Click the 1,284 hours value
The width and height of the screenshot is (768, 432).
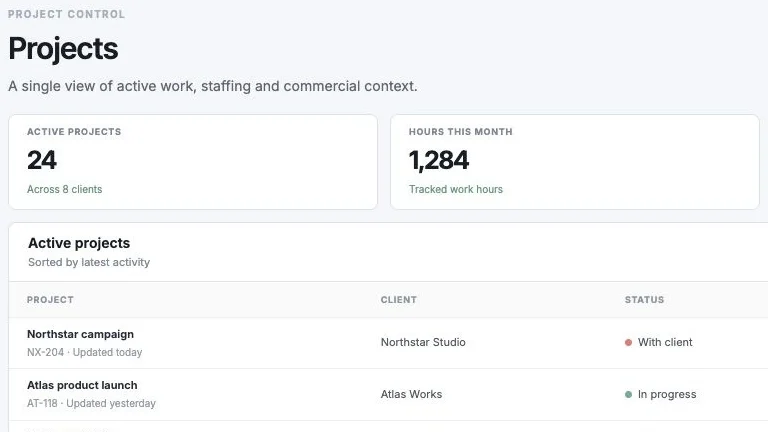(x=439, y=161)
